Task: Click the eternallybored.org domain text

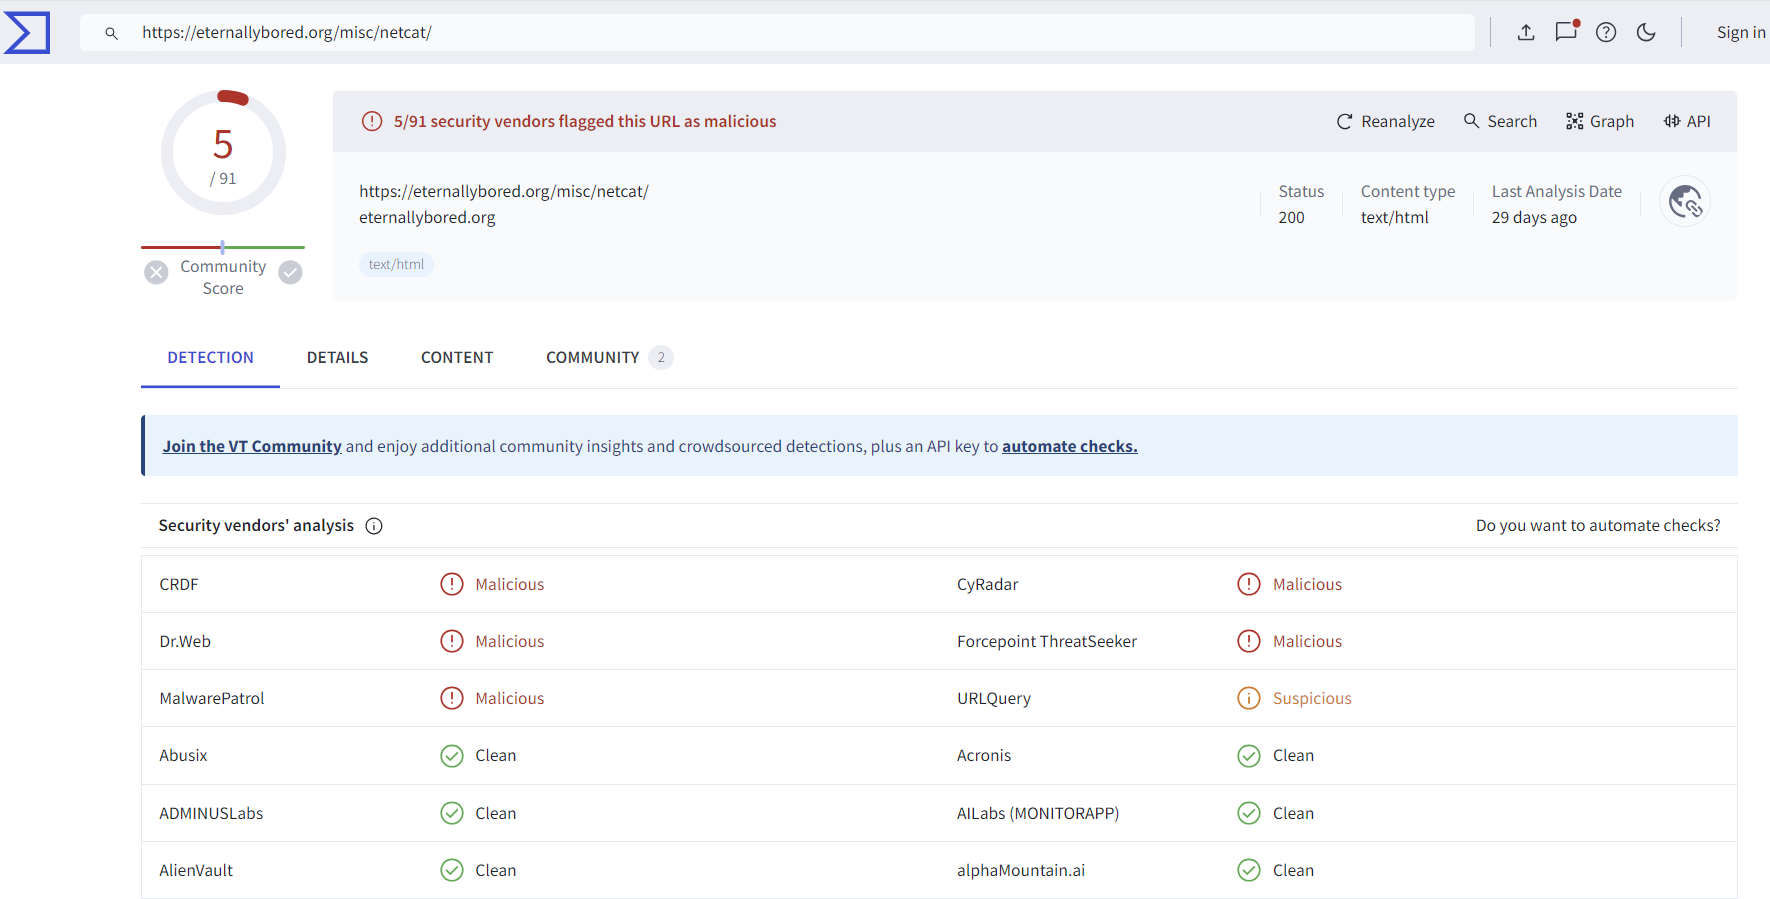Action: pos(427,217)
